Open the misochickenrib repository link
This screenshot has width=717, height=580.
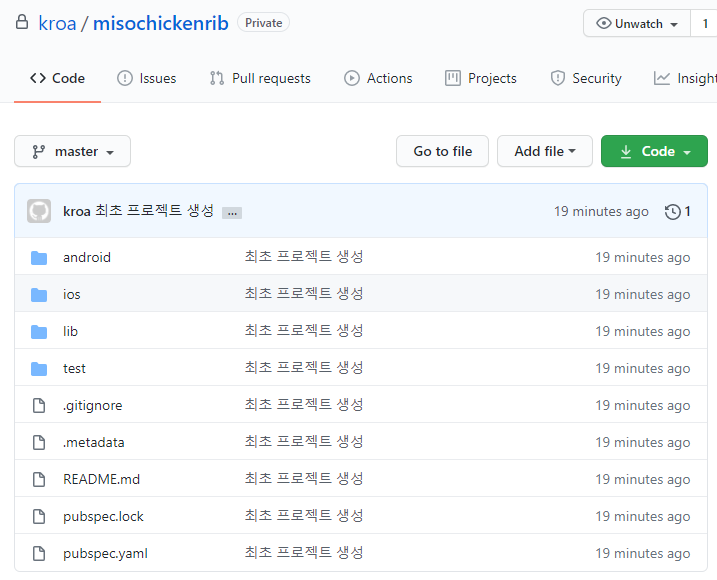[x=161, y=23]
